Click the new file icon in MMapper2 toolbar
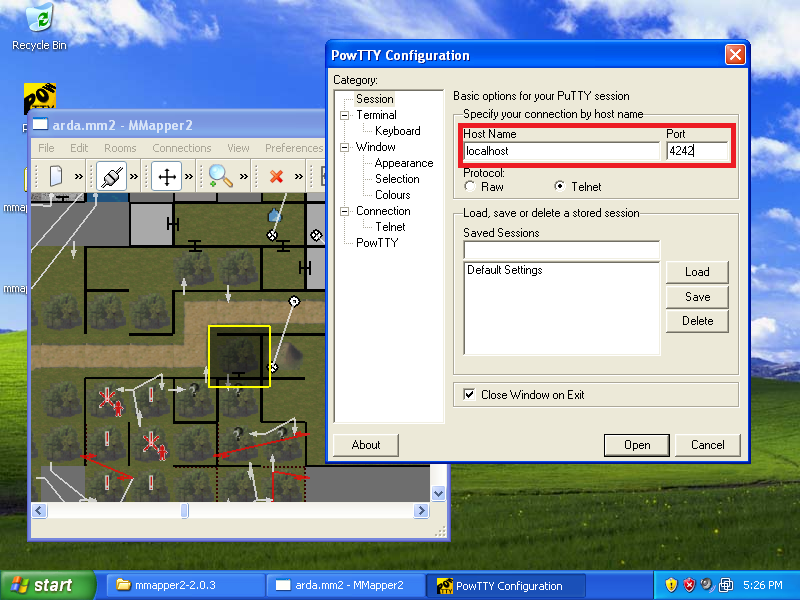This screenshot has width=800, height=600. tap(56, 177)
